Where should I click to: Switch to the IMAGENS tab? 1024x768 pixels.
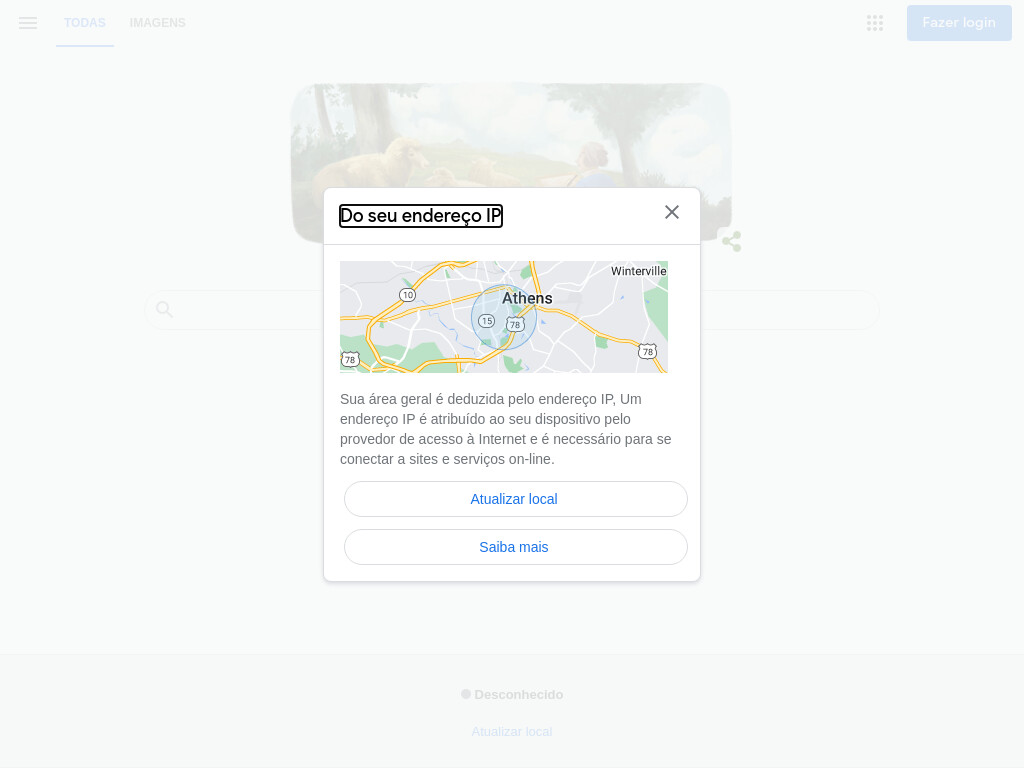pyautogui.click(x=157, y=23)
